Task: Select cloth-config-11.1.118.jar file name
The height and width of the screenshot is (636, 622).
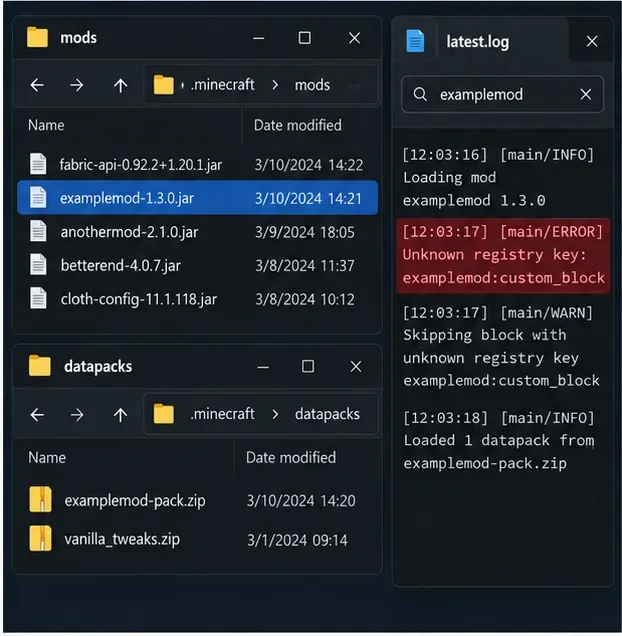Action: tap(139, 299)
